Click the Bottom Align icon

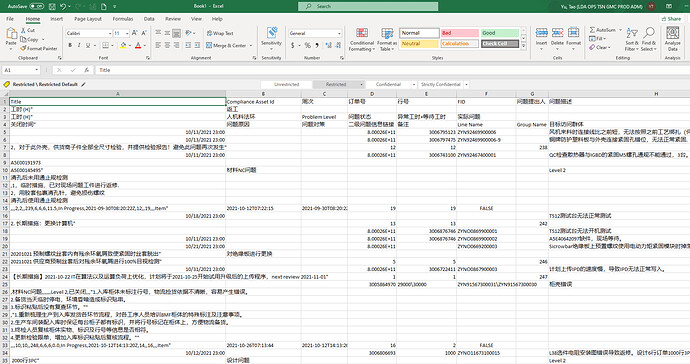pos(176,33)
